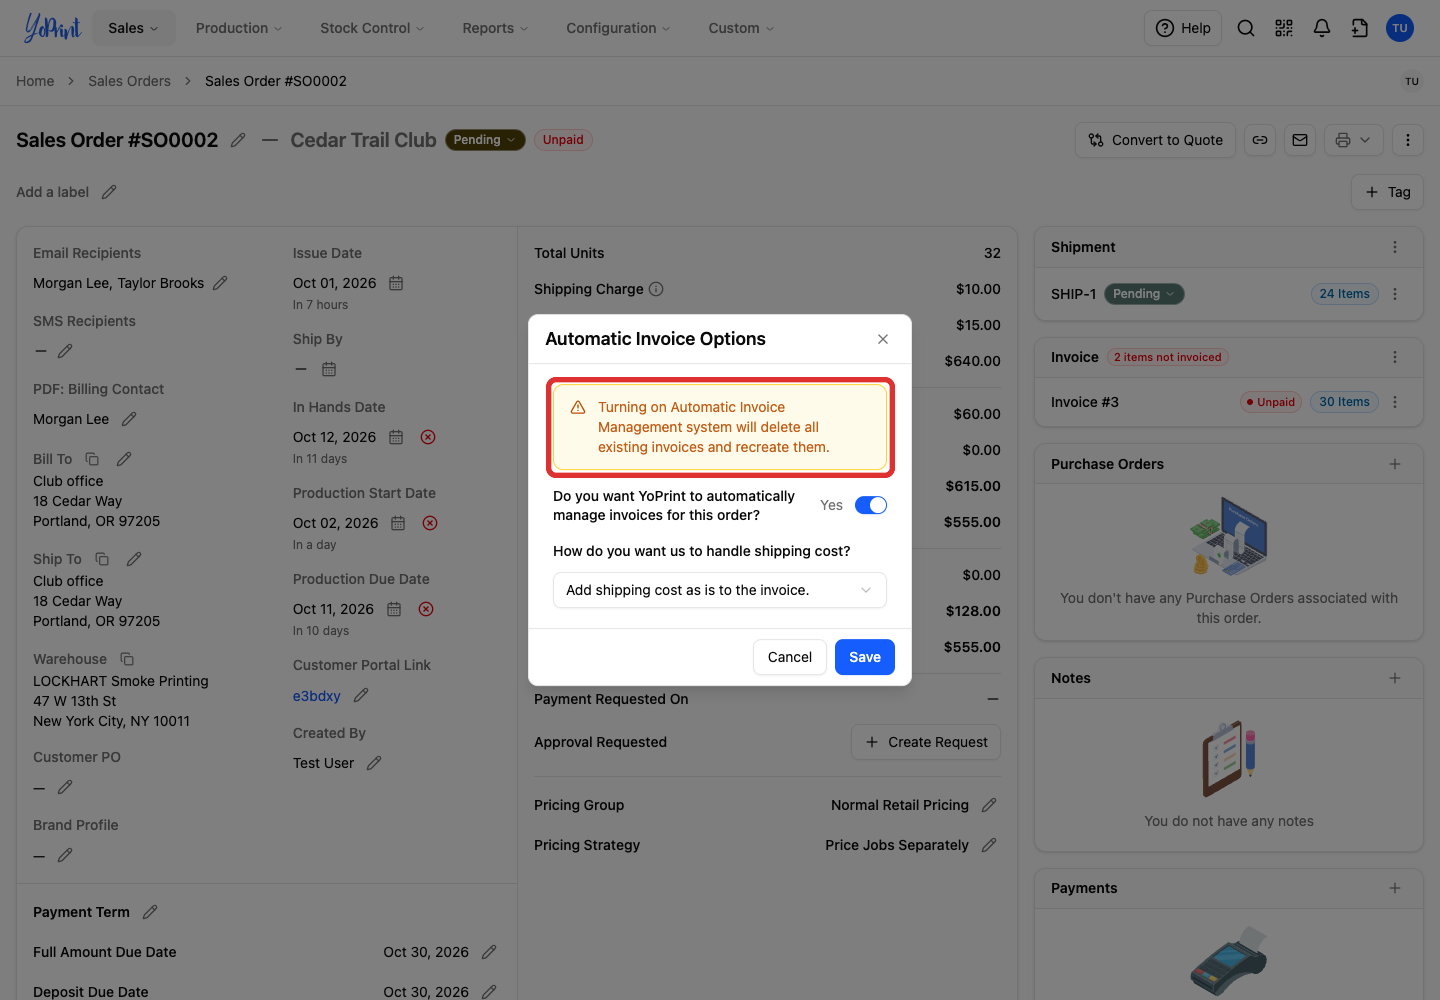Copy the Bill To address

(x=92, y=459)
